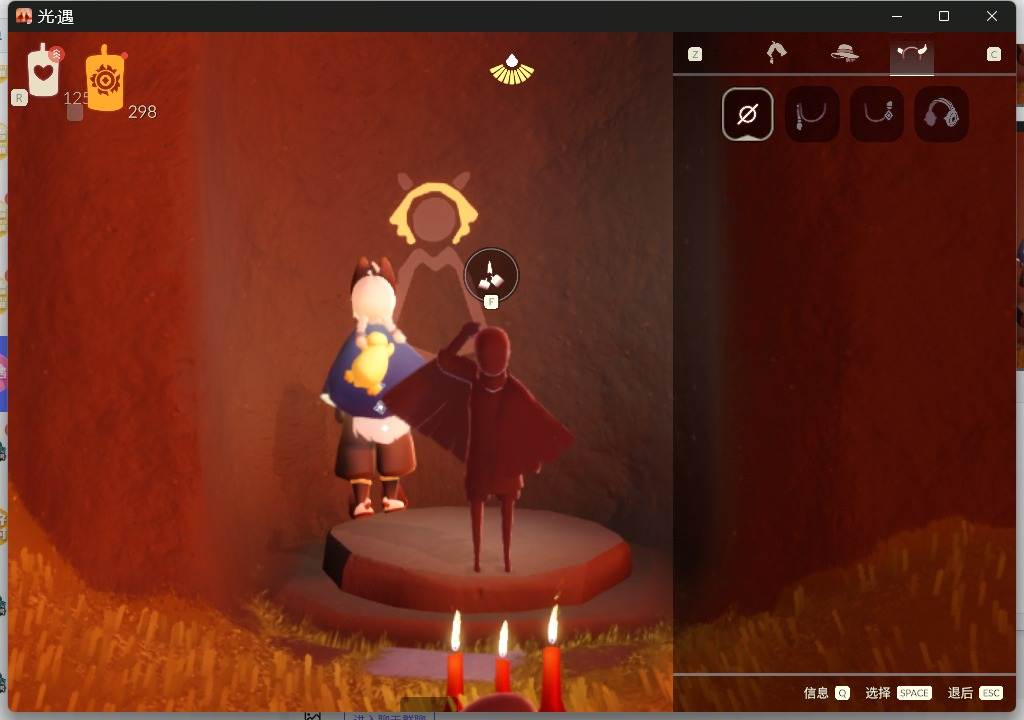
Task: Select the second pendant necklace accessory
Action: click(877, 114)
